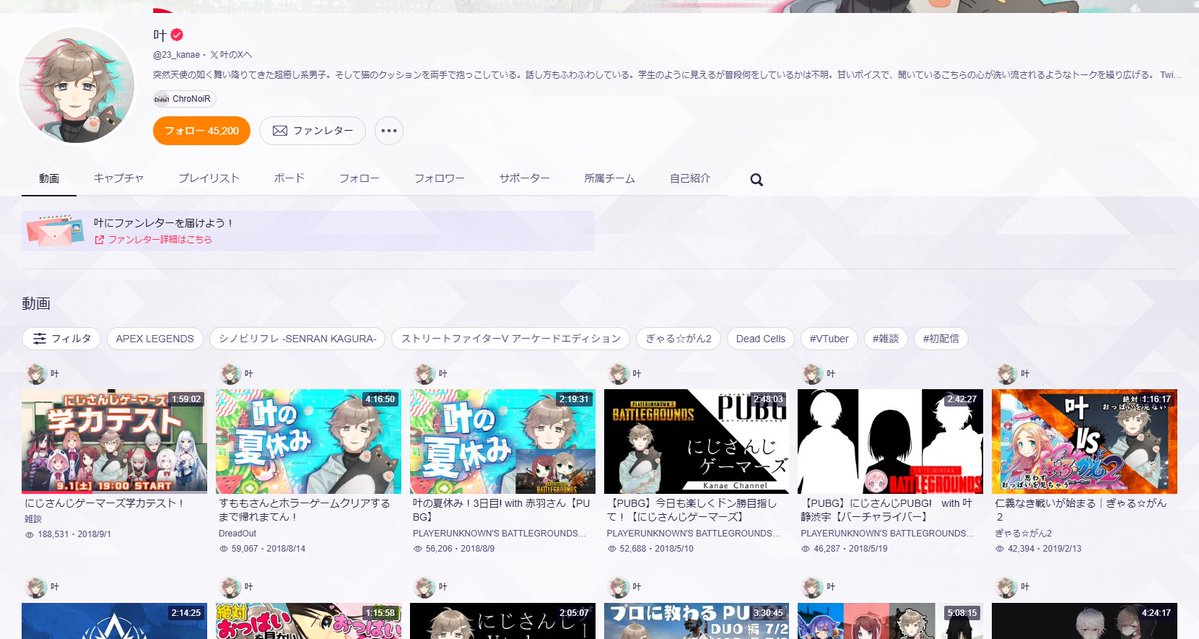Open the 叶の夏休み 4:16:50 video thumbnail
The image size is (1199, 639).
[308, 441]
